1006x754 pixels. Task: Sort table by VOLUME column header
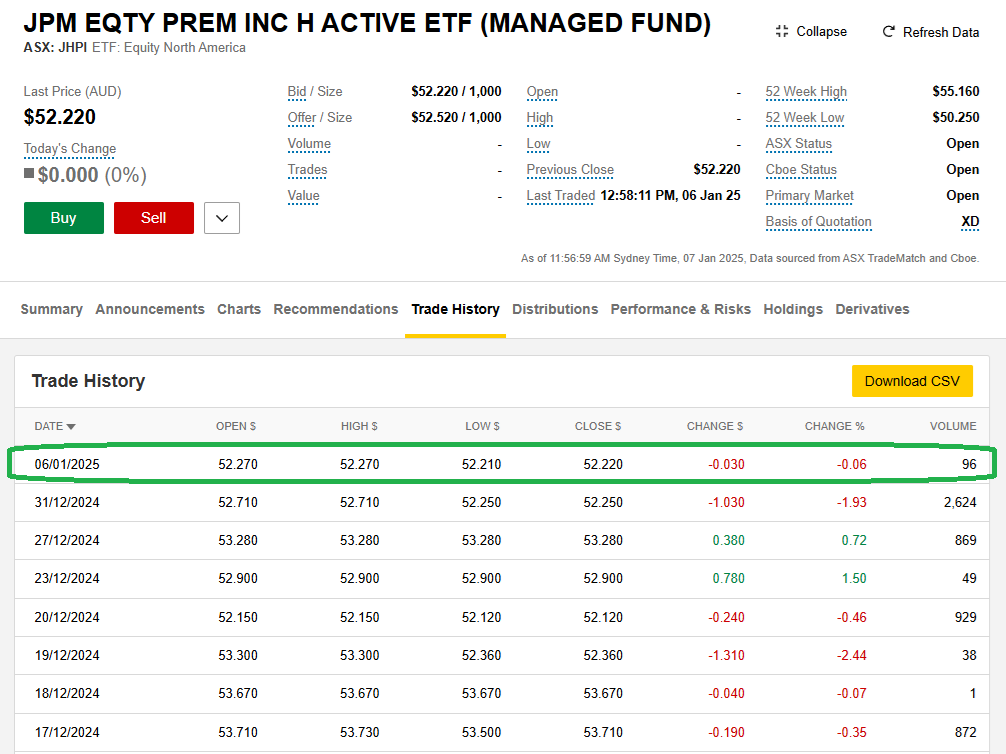(x=952, y=426)
